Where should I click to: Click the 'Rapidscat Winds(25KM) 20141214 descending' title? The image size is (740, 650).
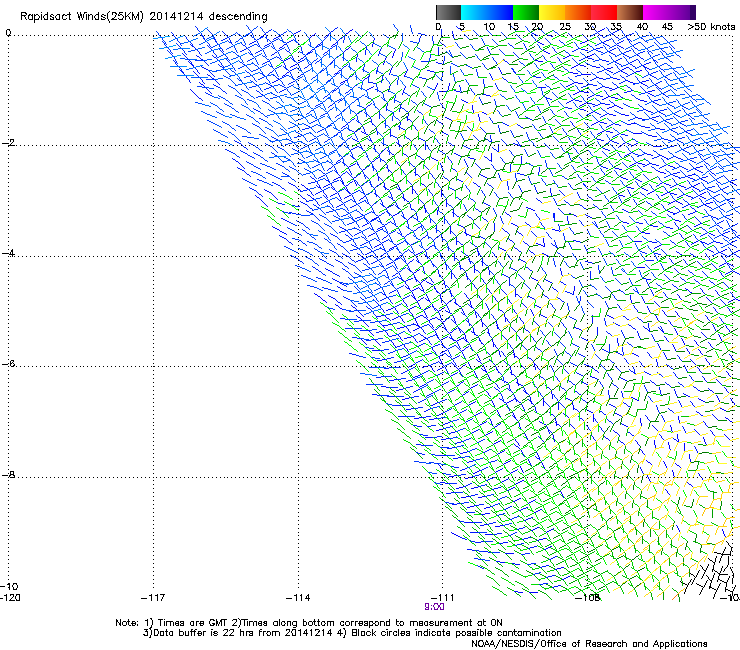coord(143,17)
